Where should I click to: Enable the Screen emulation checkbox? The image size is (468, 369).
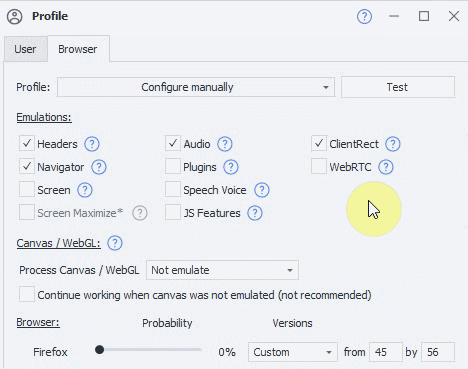pyautogui.click(x=27, y=189)
